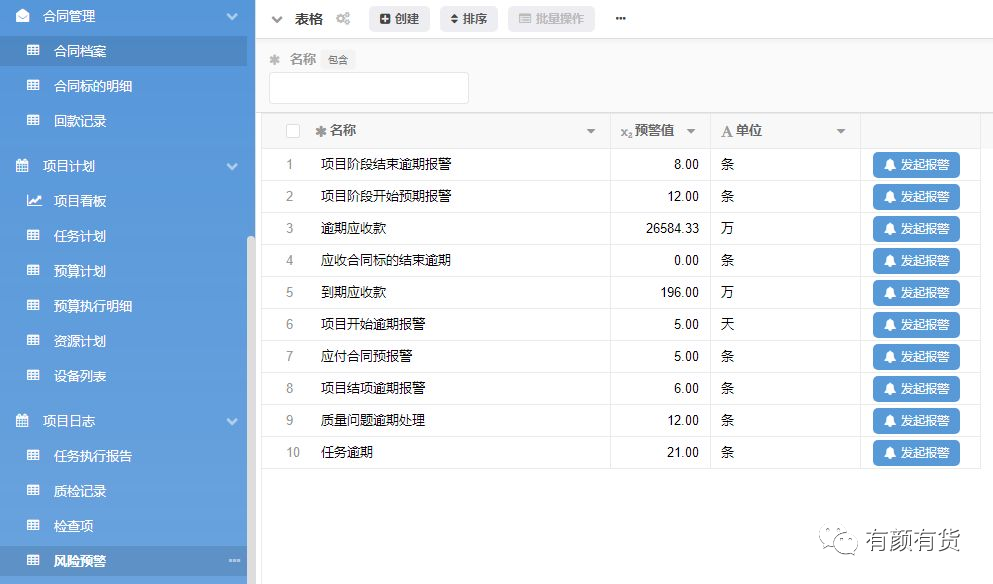
Task: Open the 名称 column dropdown arrow
Action: tap(591, 131)
